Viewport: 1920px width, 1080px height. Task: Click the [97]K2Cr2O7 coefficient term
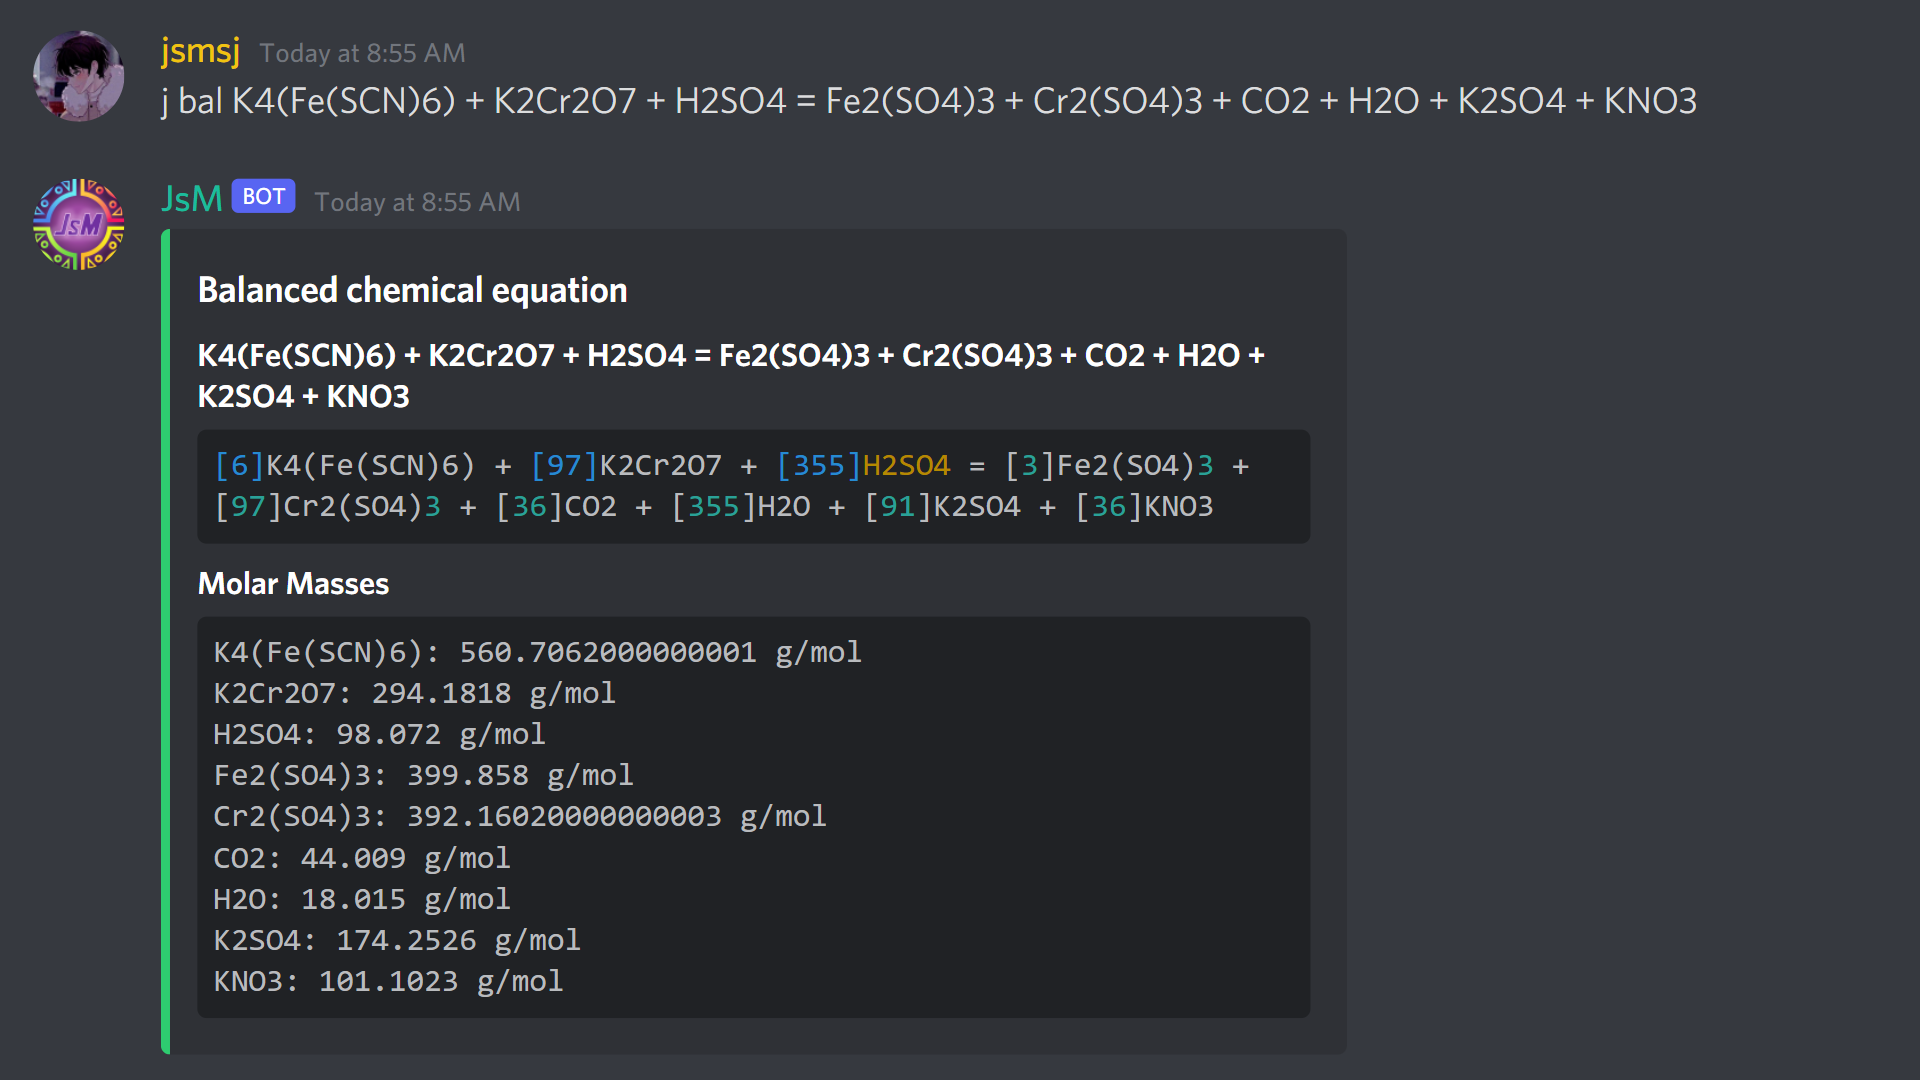[626, 465]
